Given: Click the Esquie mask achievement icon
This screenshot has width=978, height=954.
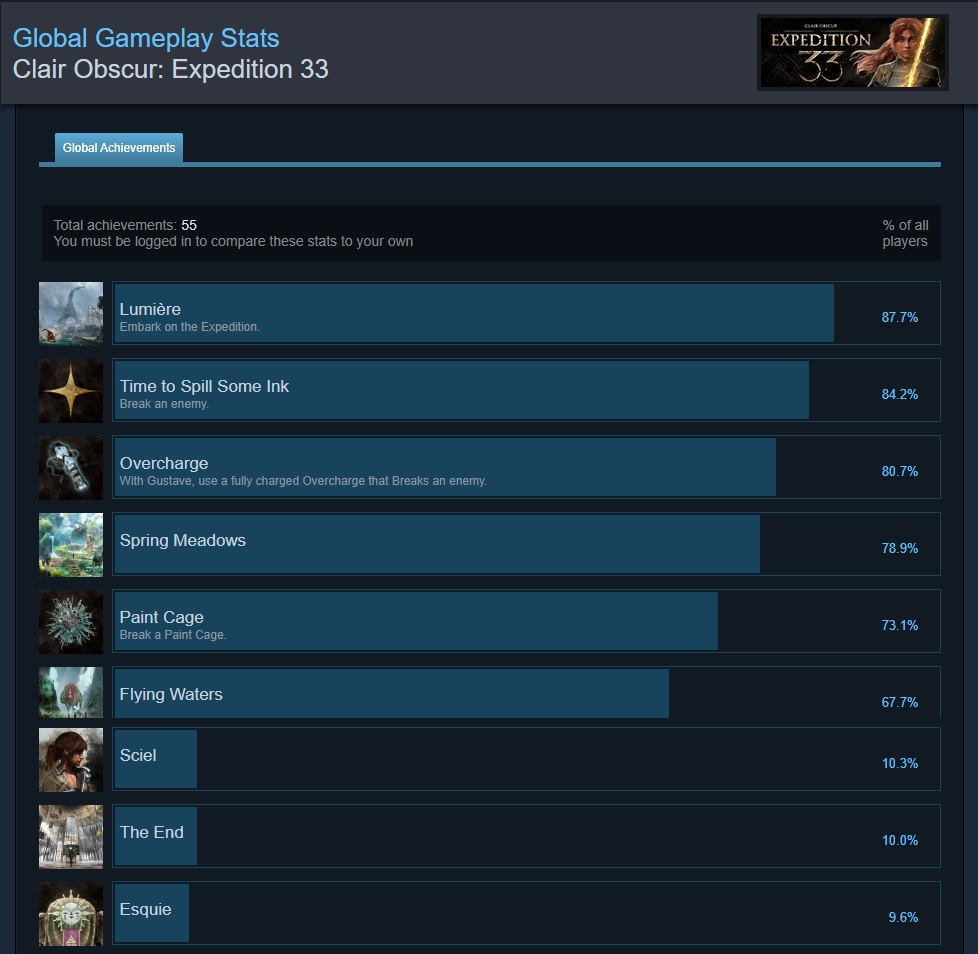Looking at the screenshot, I should pyautogui.click(x=70, y=913).
